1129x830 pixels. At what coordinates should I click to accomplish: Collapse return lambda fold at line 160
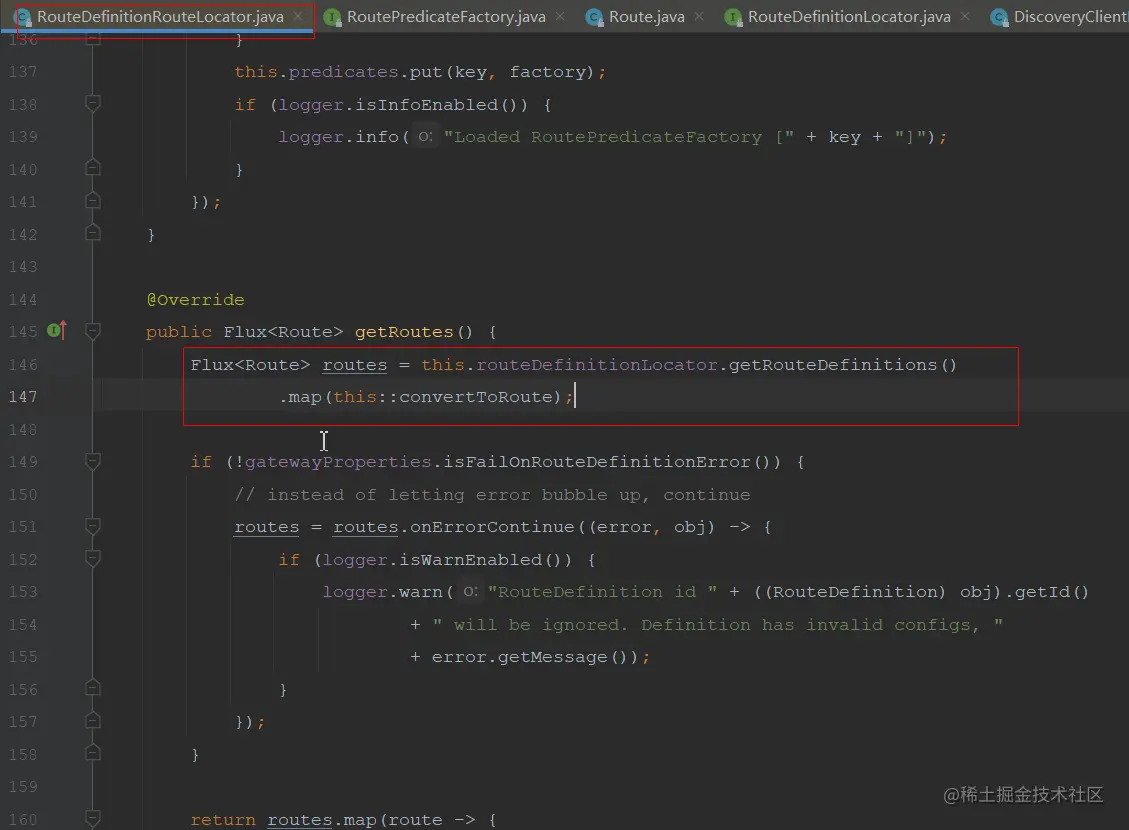93,818
